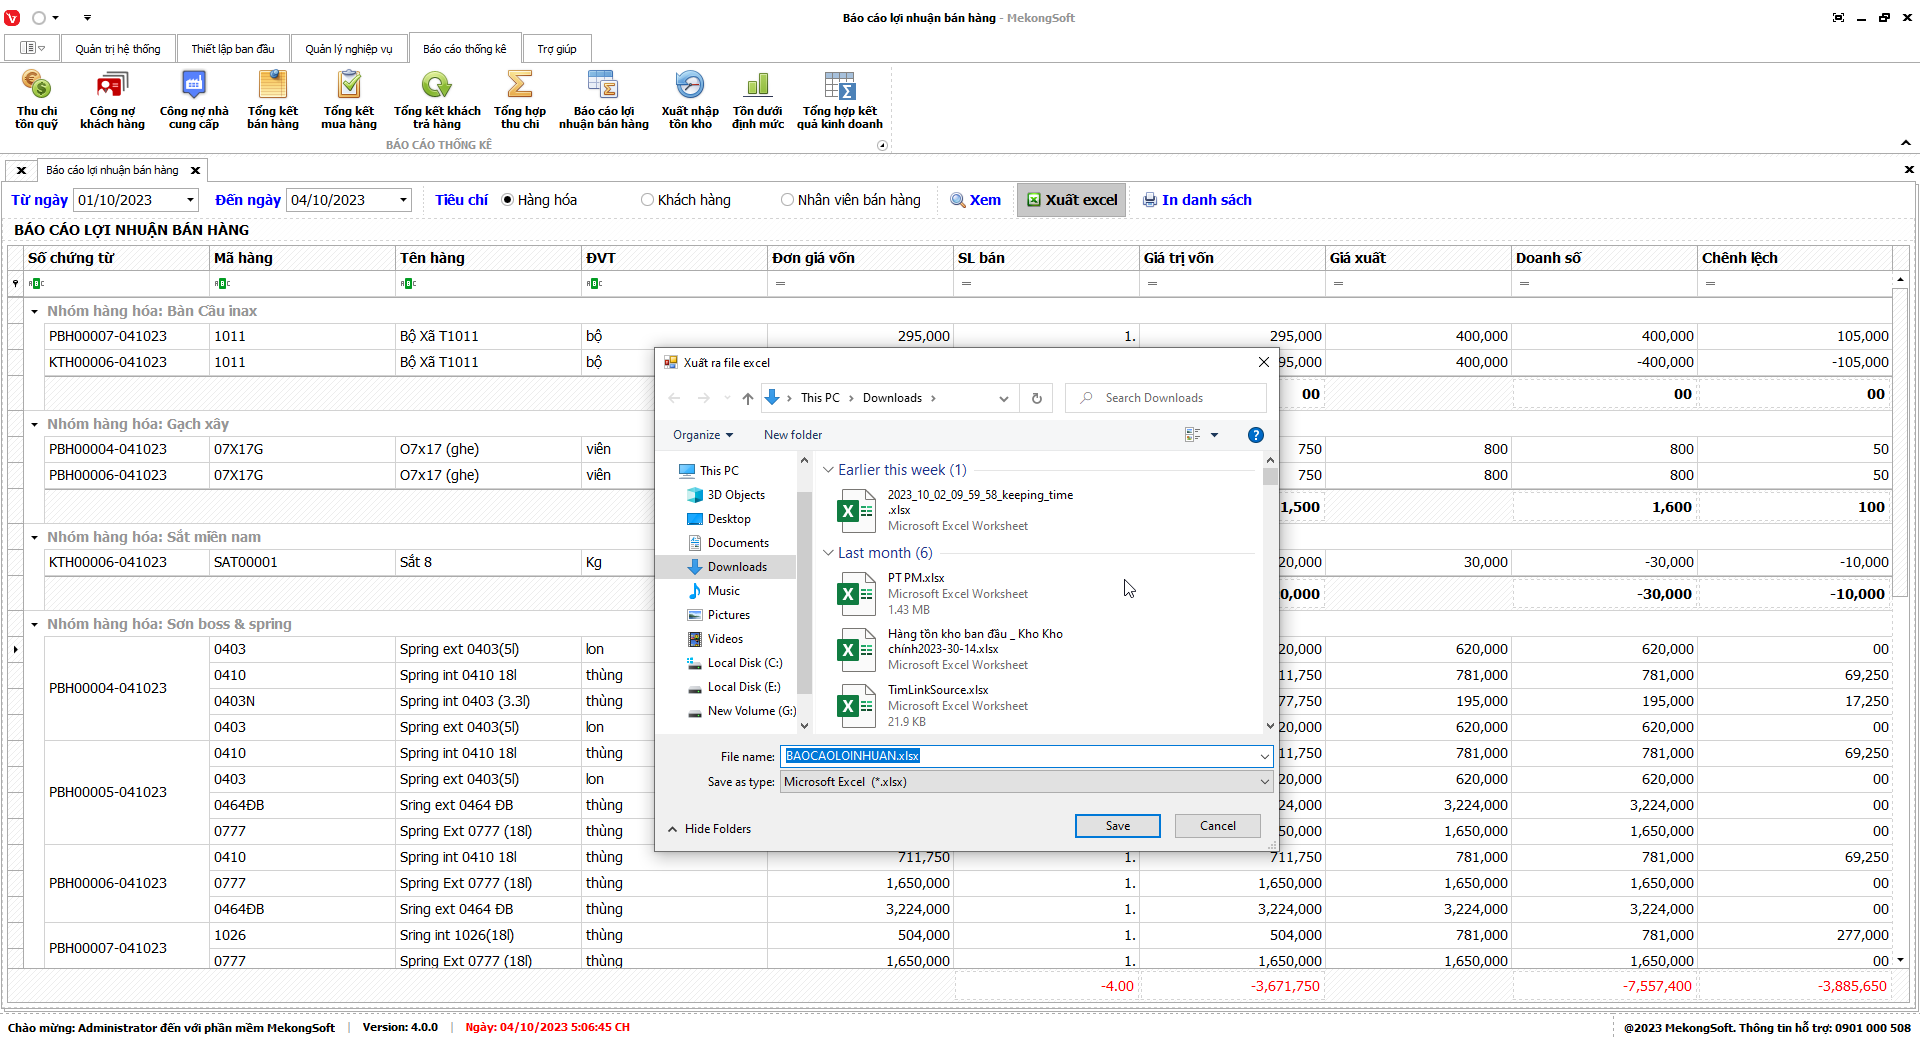Open Công nợ khách hàng report
Viewport: 1920px width, 1038px height.
(112, 100)
